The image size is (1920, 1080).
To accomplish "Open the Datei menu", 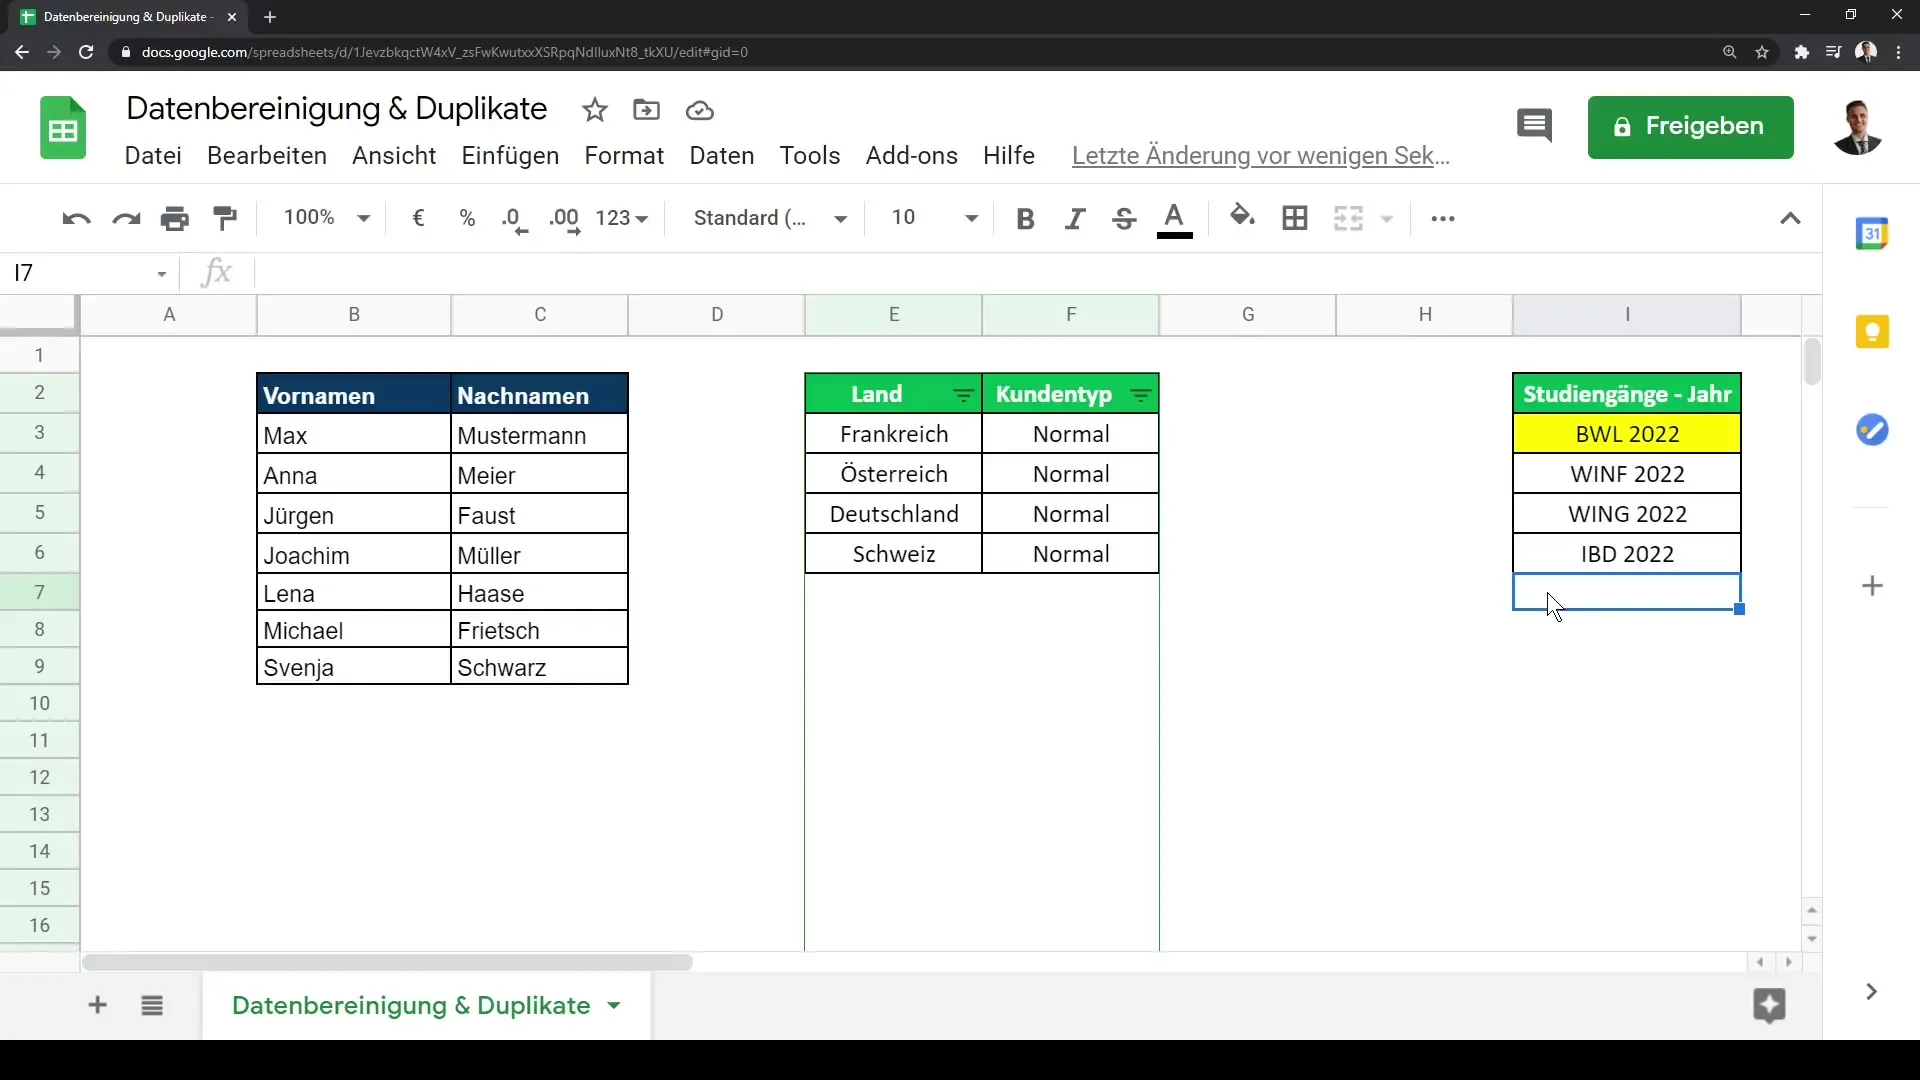I will (153, 156).
